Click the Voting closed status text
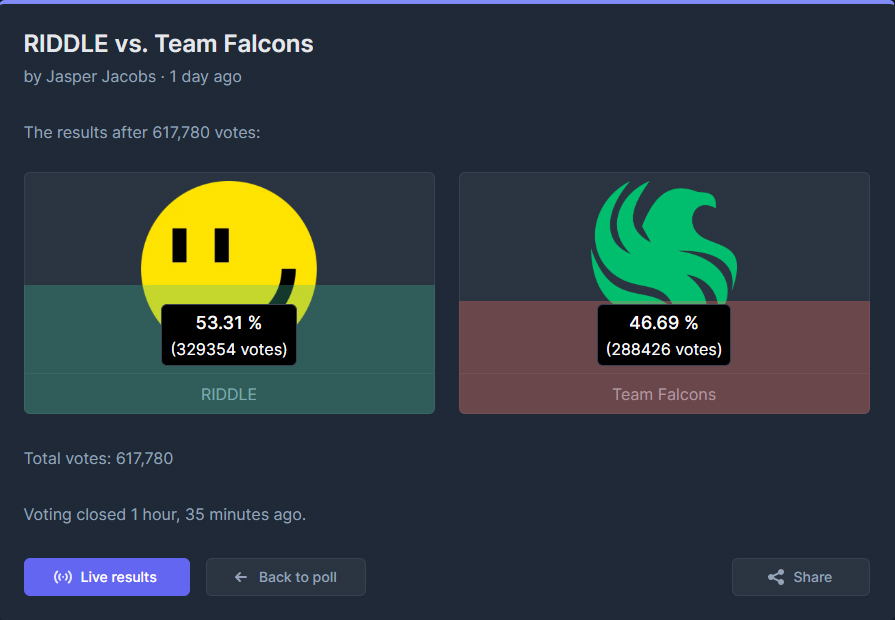Viewport: 895px width, 620px height. click(x=165, y=514)
